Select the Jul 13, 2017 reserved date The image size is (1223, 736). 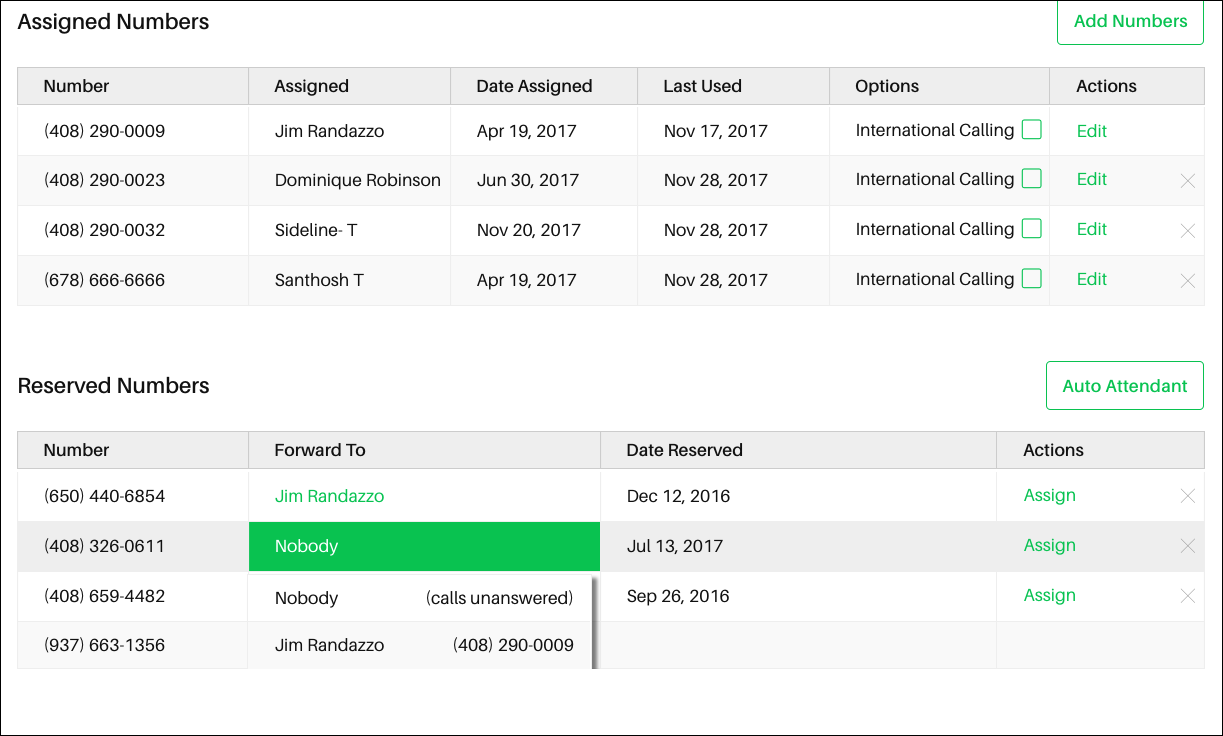(x=675, y=546)
